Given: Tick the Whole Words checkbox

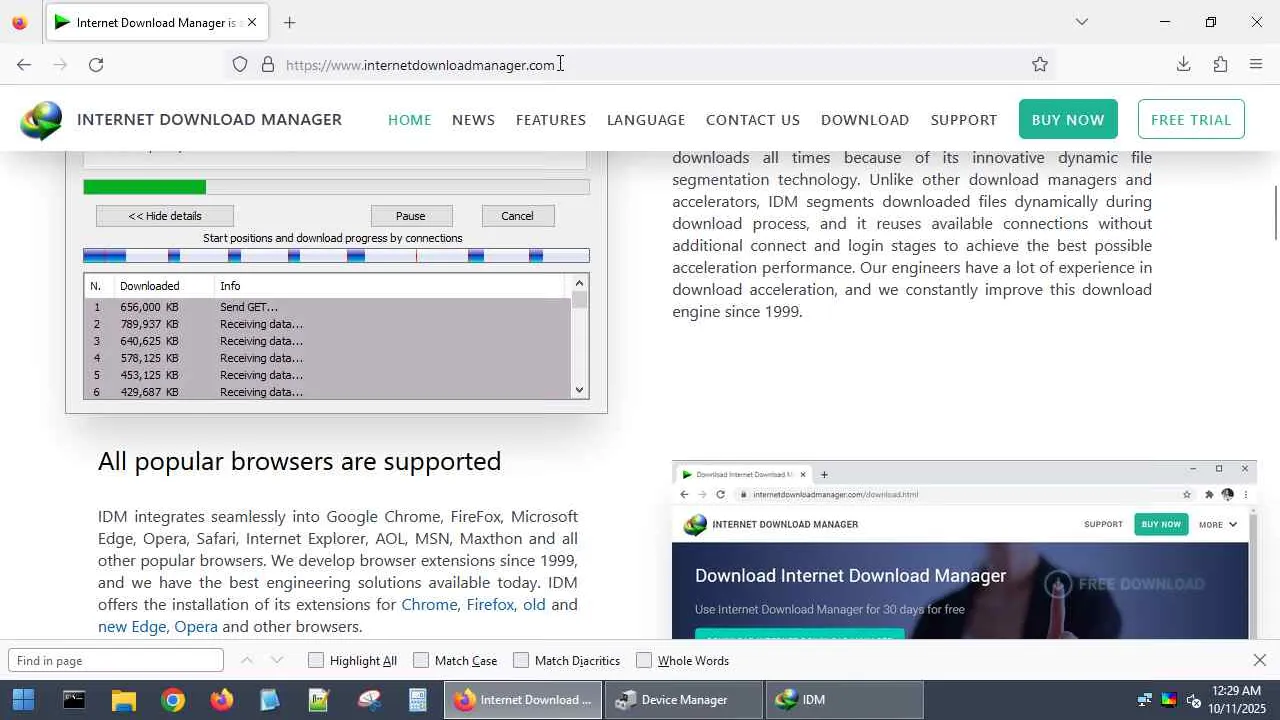Looking at the screenshot, I should 644,660.
